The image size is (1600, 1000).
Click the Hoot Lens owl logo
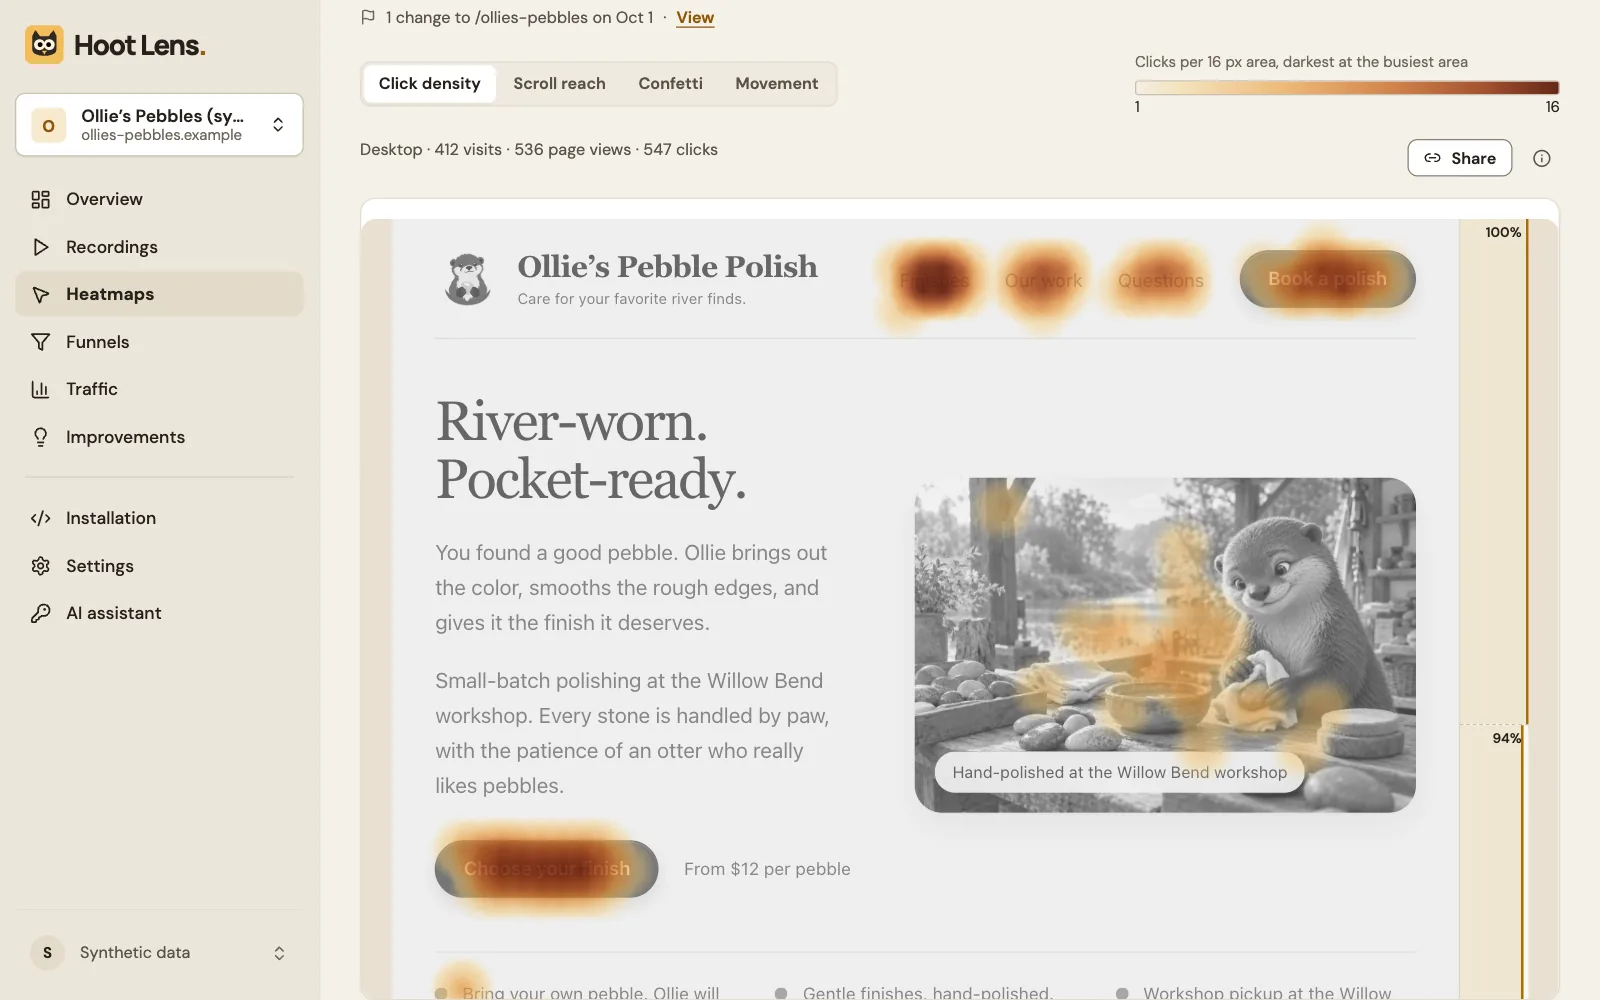pyautogui.click(x=44, y=45)
